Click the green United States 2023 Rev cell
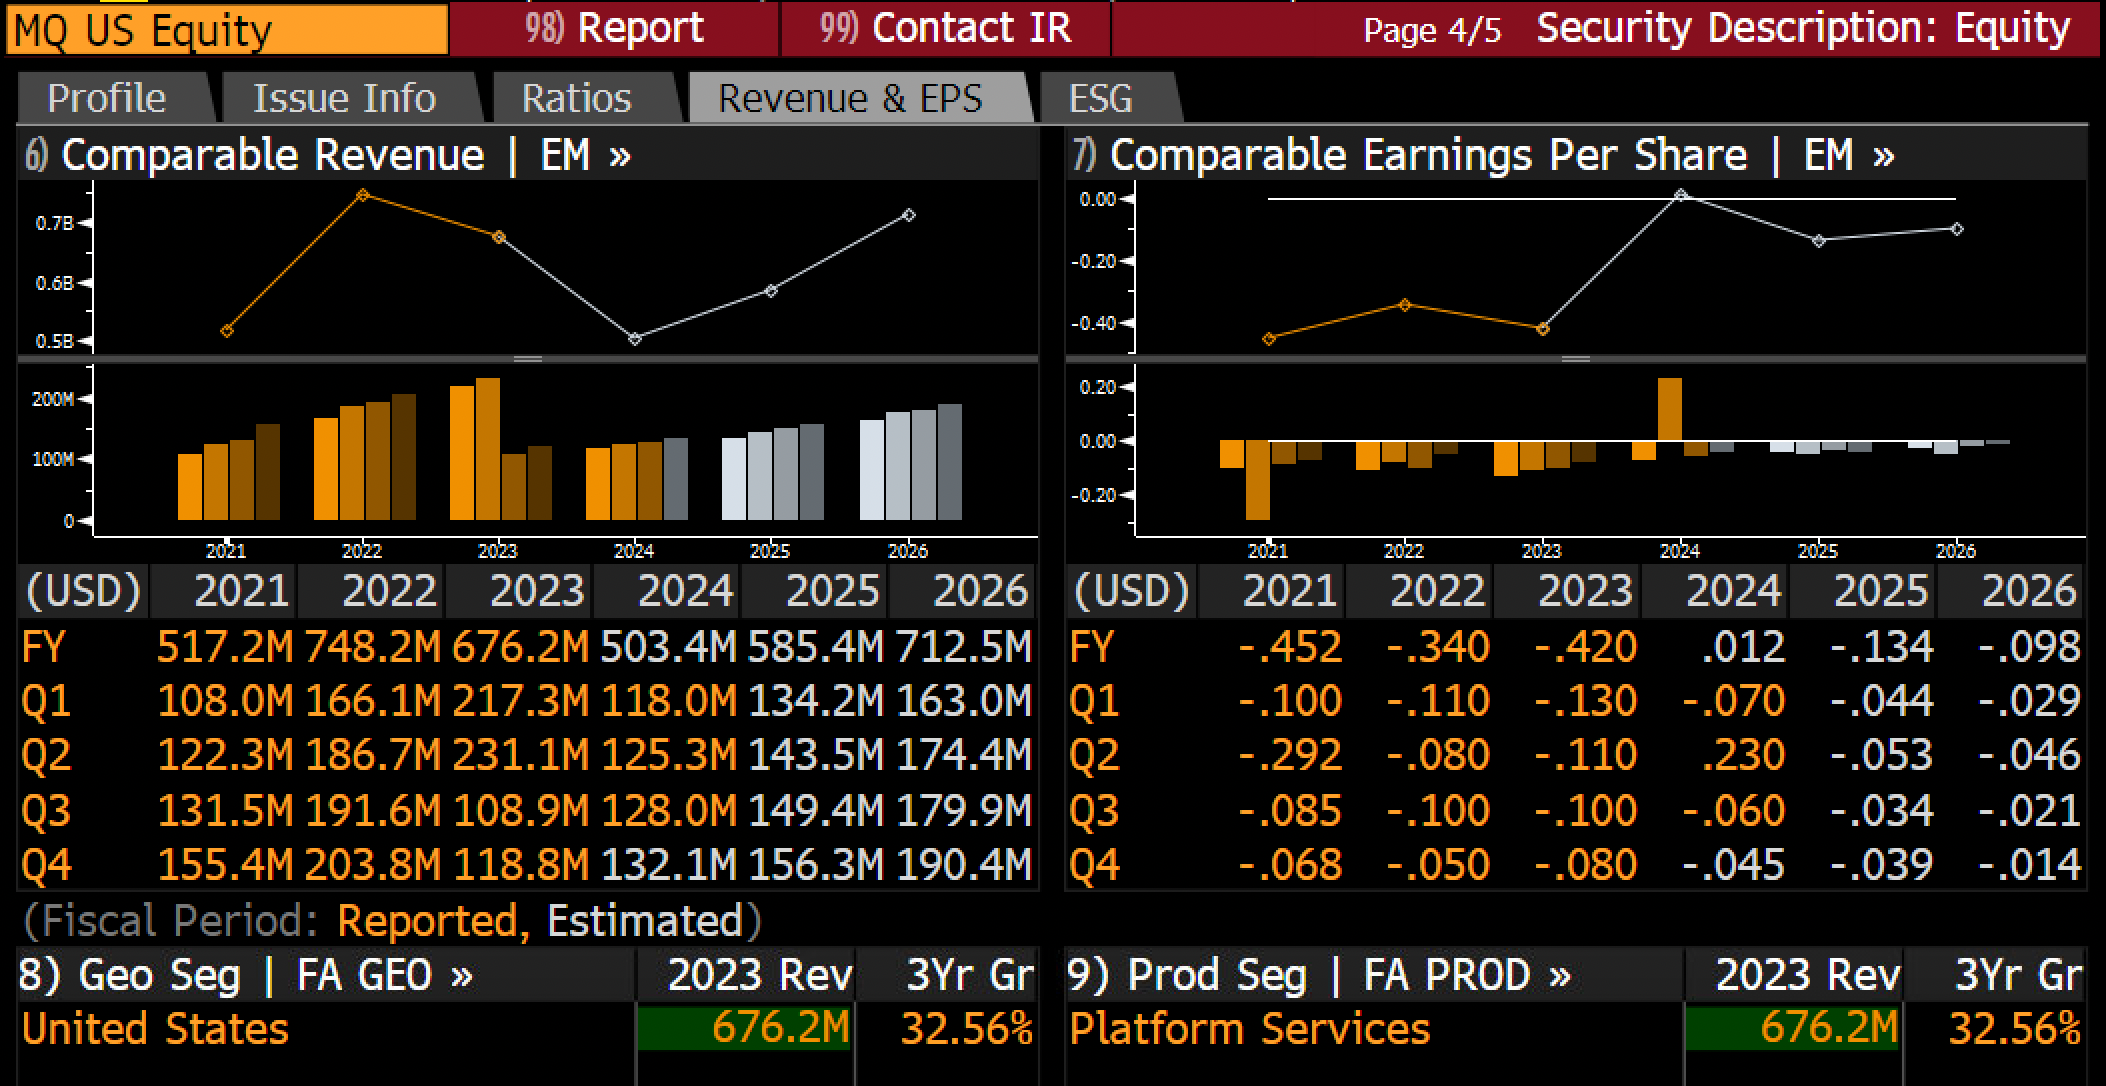 point(744,1029)
